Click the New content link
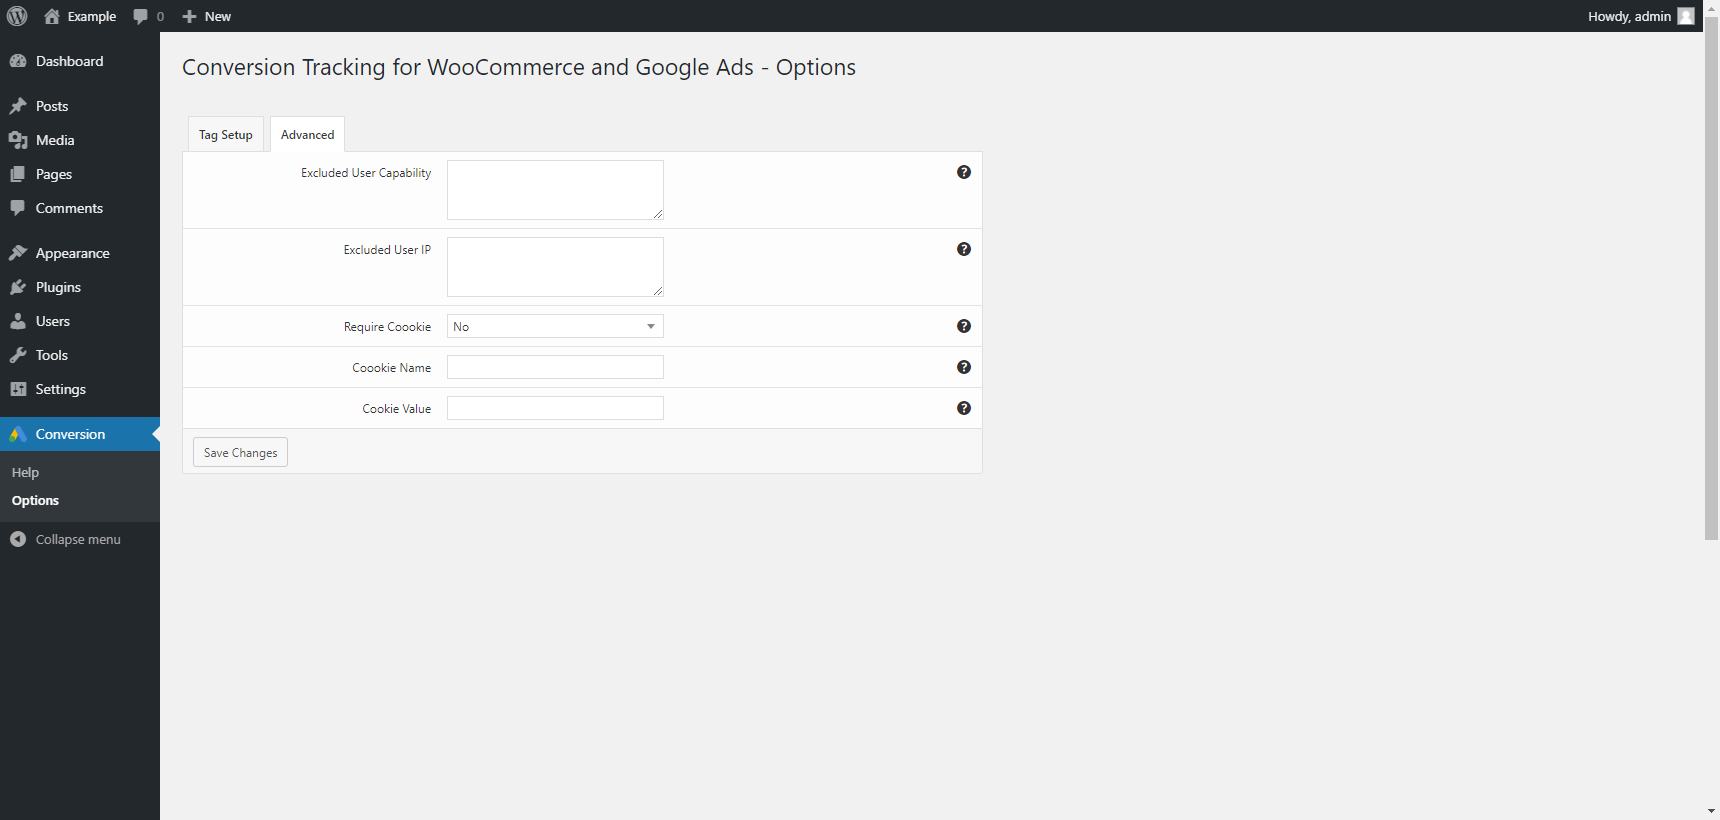This screenshot has height=820, width=1720. pos(218,16)
